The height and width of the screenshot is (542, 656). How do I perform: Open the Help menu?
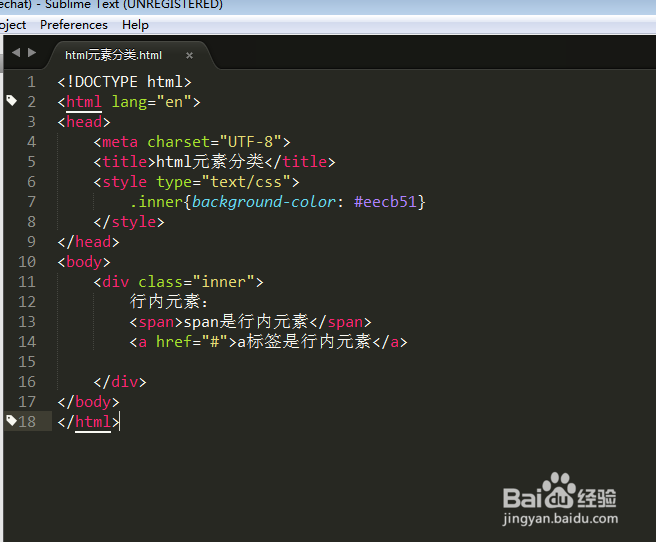(x=135, y=25)
